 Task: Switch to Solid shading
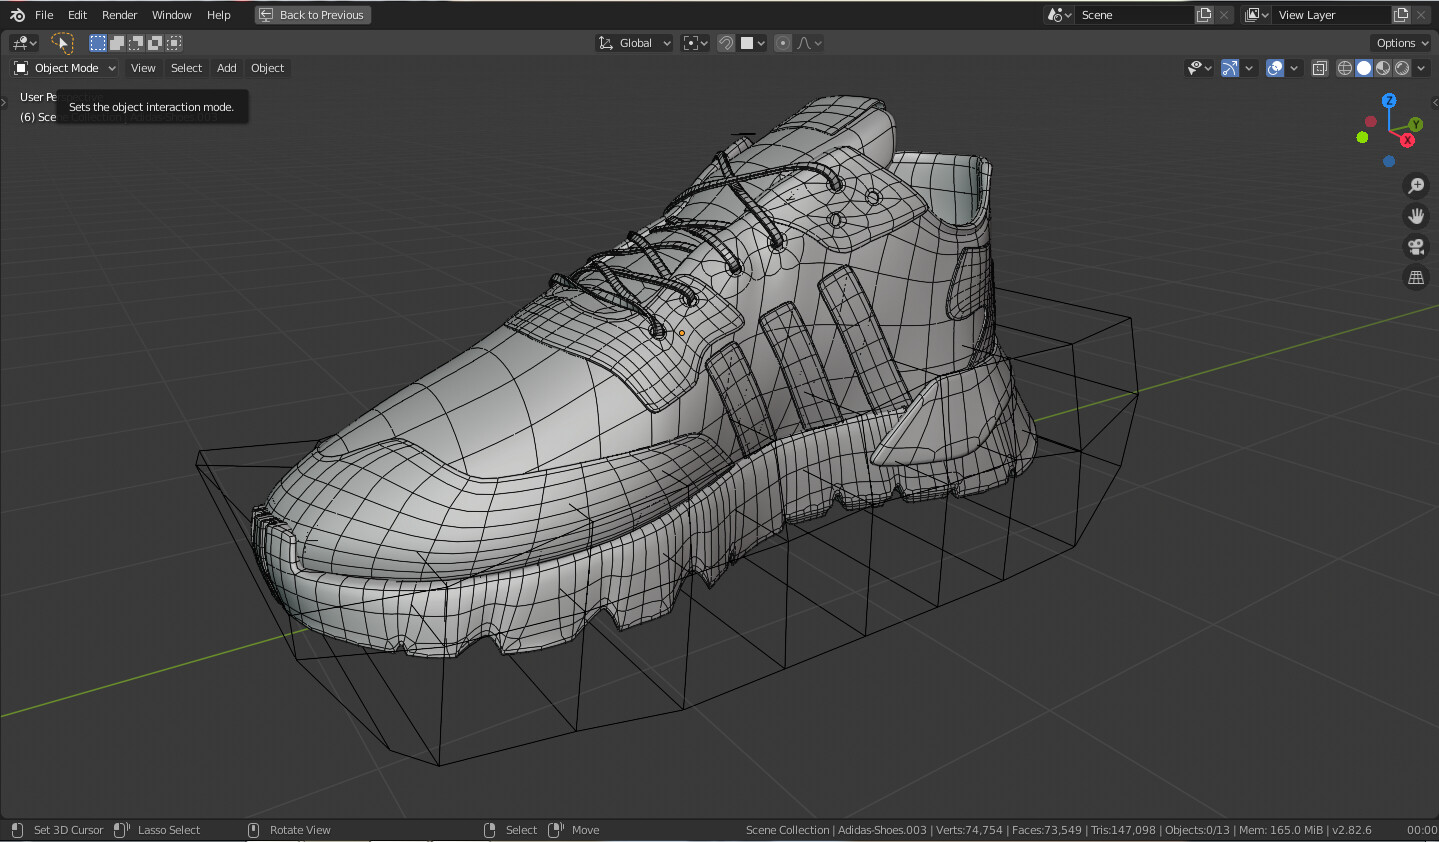(1364, 68)
